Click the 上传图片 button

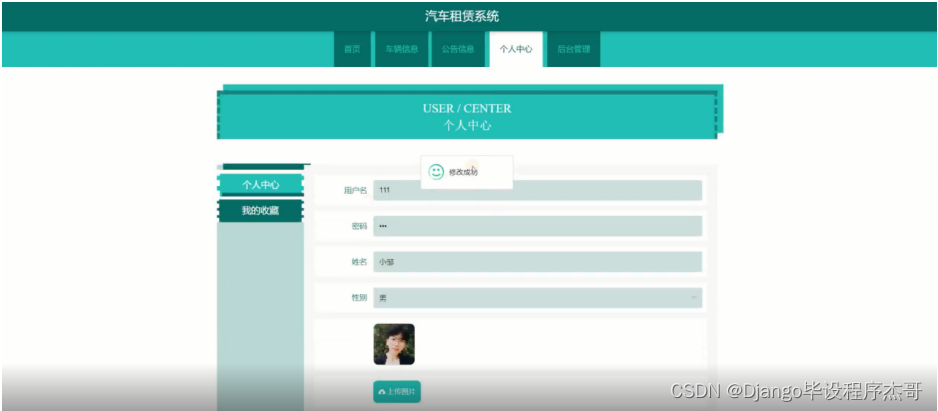tap(397, 392)
